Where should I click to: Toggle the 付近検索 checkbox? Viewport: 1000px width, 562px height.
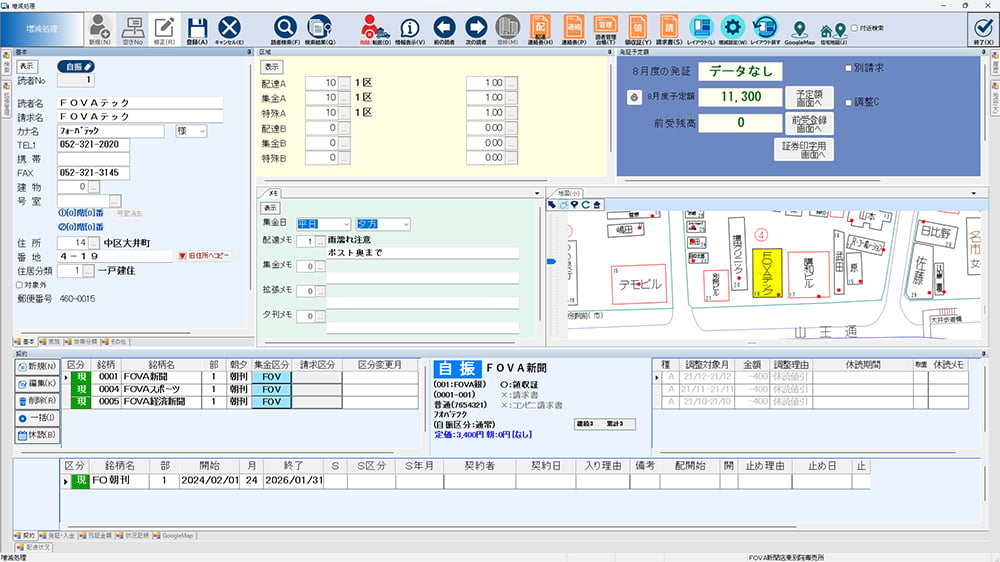(x=855, y=28)
